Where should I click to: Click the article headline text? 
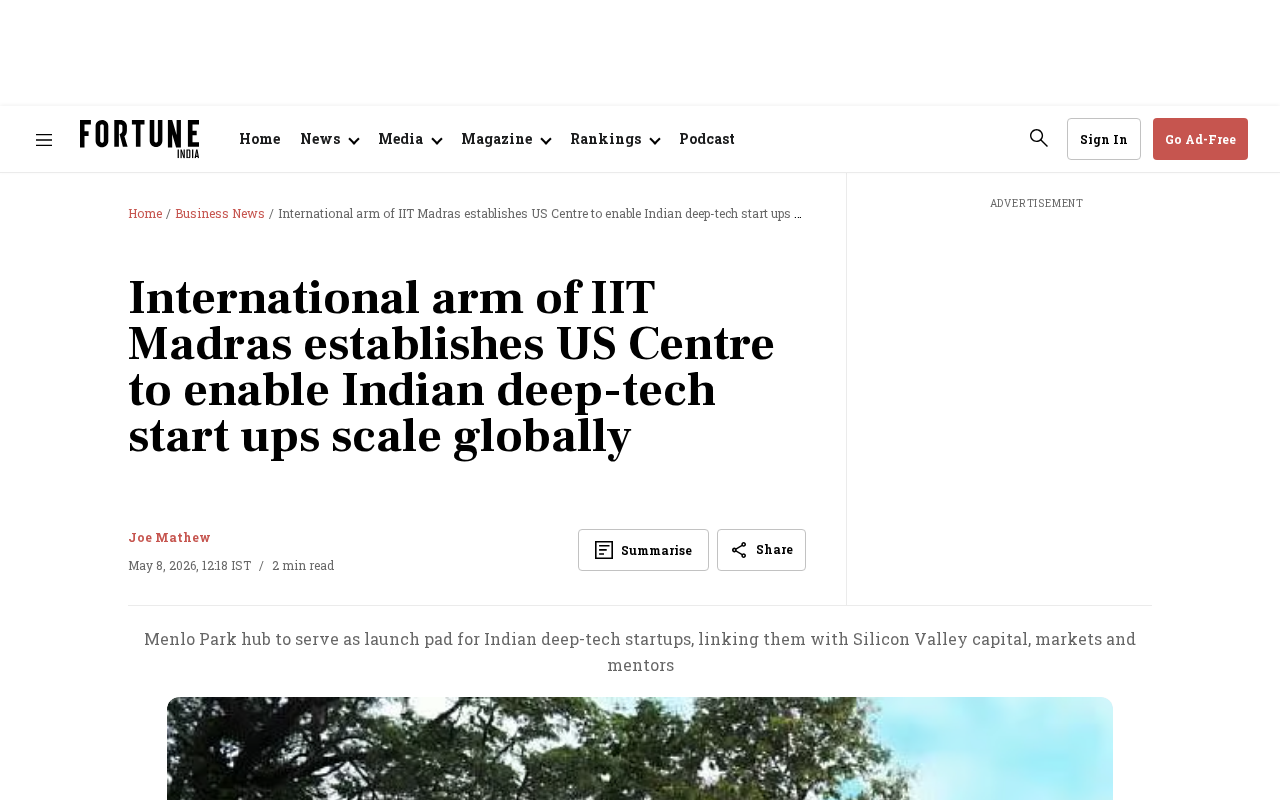click(x=452, y=367)
